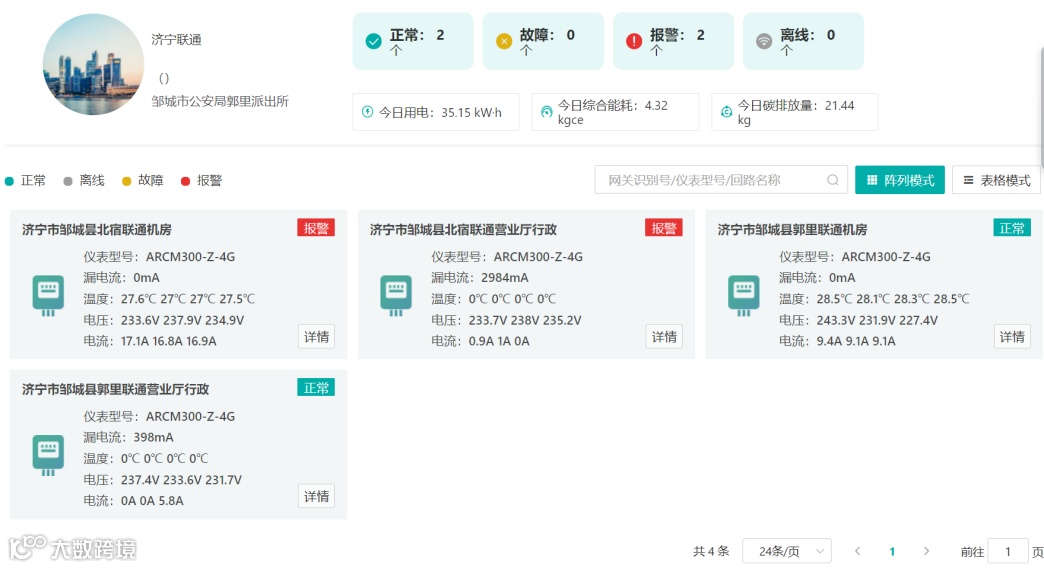
Task: Select page number 1
Action: tap(892, 551)
